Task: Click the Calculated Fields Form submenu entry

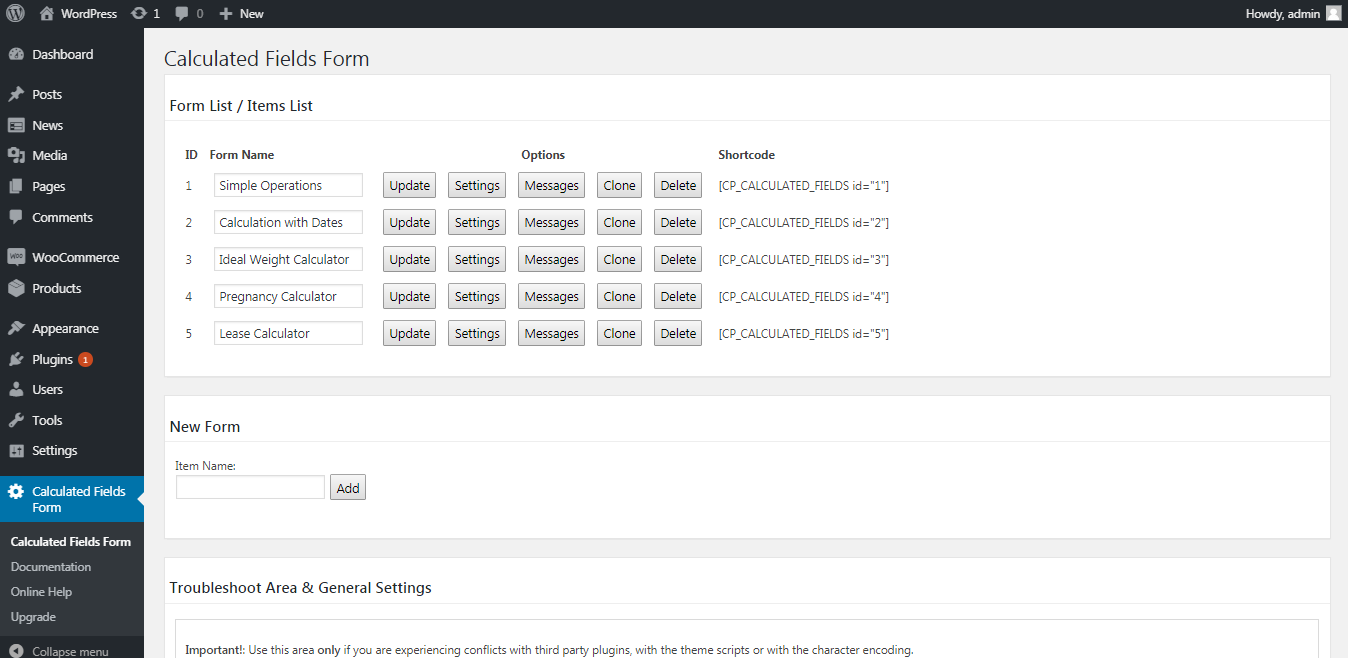Action: pyautogui.click(x=71, y=542)
